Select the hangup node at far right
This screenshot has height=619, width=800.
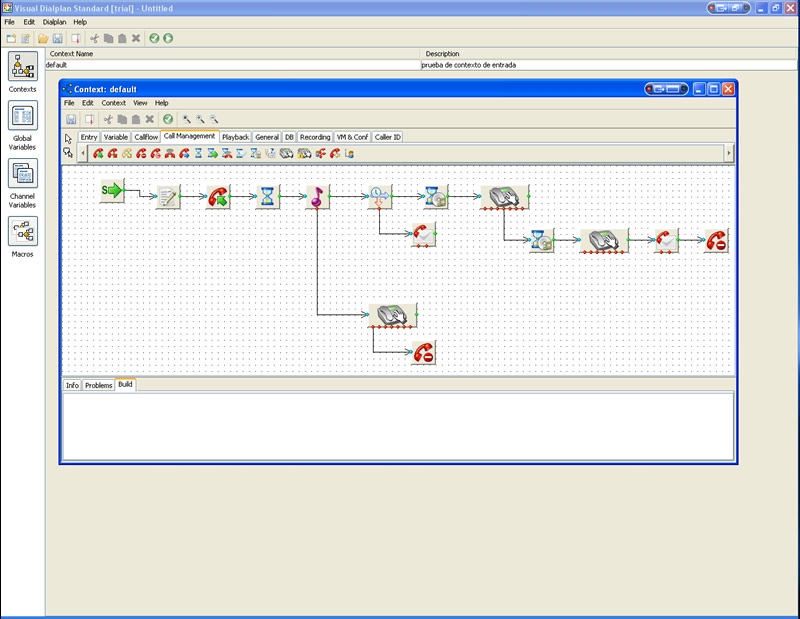point(715,240)
